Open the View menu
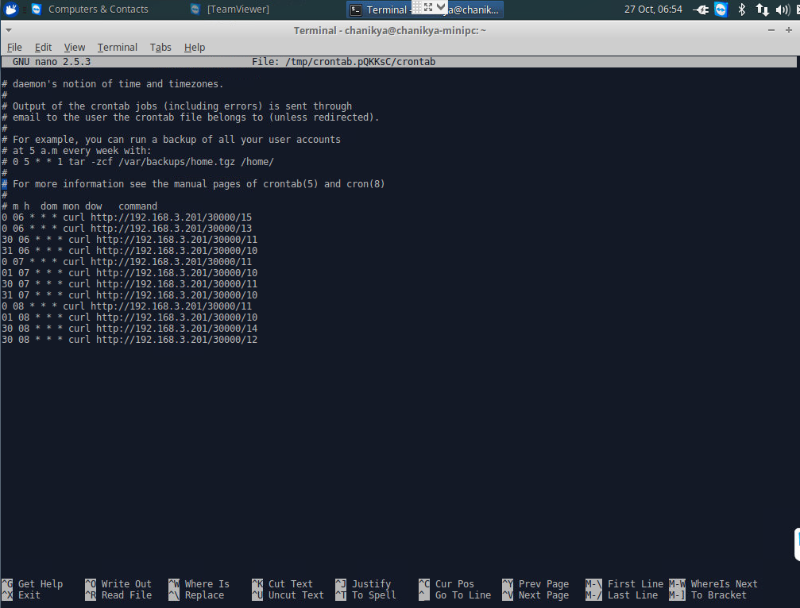800x608 pixels. (x=74, y=47)
